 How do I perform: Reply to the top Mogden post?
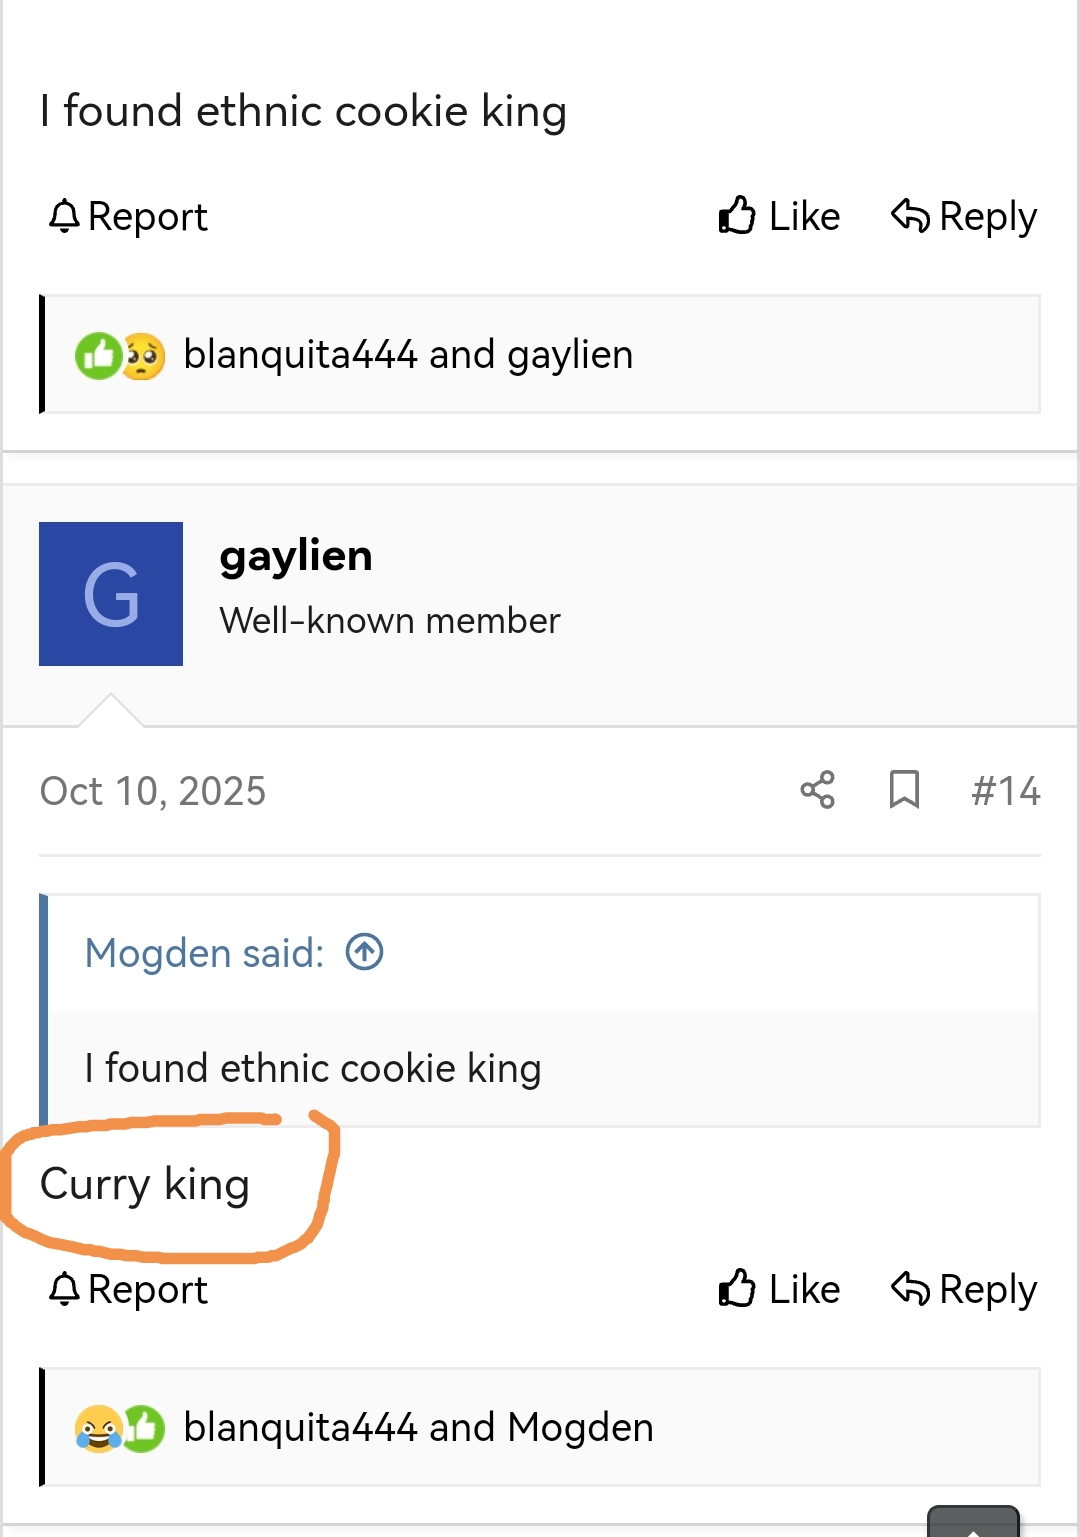[964, 216]
